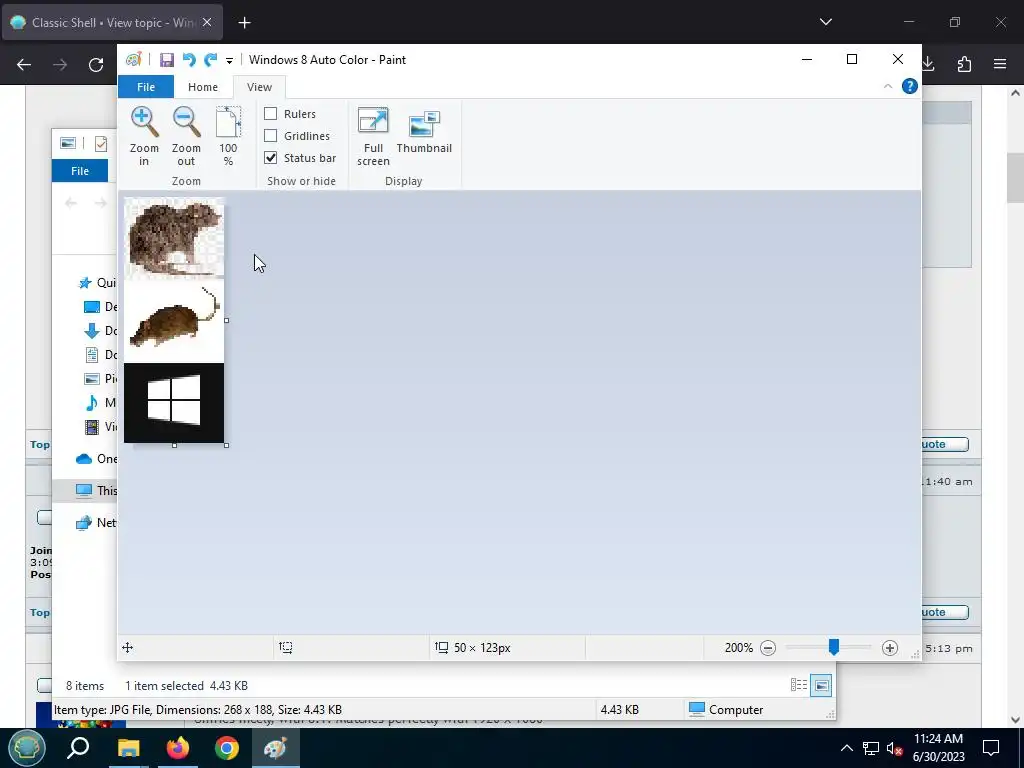Show the Thumbnail display option
The height and width of the screenshot is (768, 1024).
coord(424,131)
